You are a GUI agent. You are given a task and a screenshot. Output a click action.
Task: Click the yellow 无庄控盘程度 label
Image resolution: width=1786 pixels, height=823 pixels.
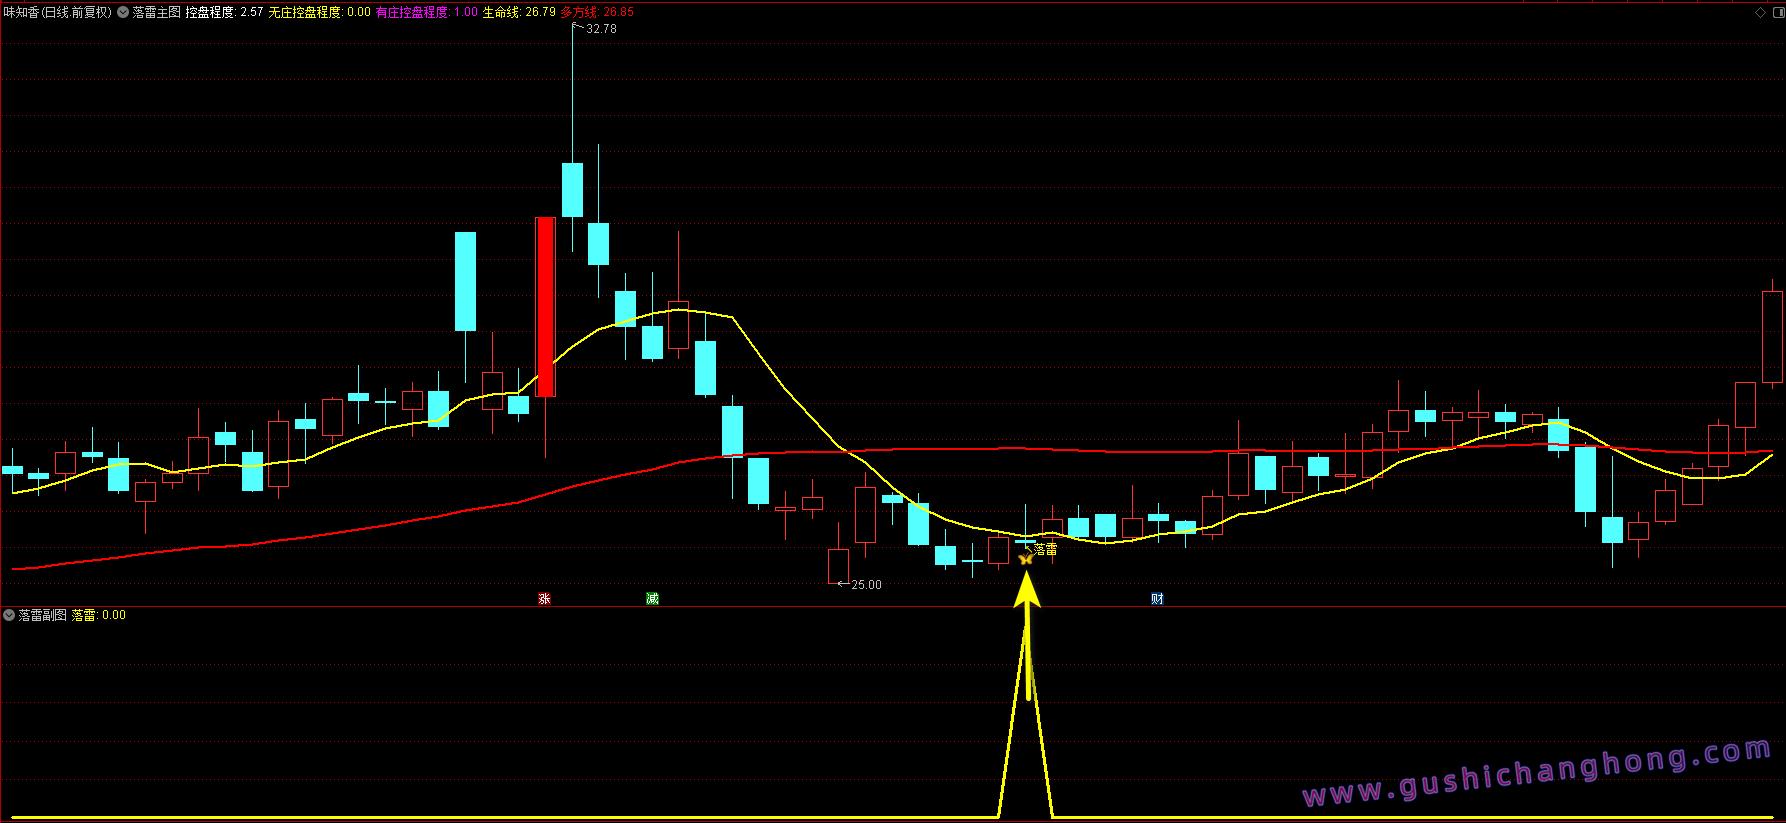305,12
